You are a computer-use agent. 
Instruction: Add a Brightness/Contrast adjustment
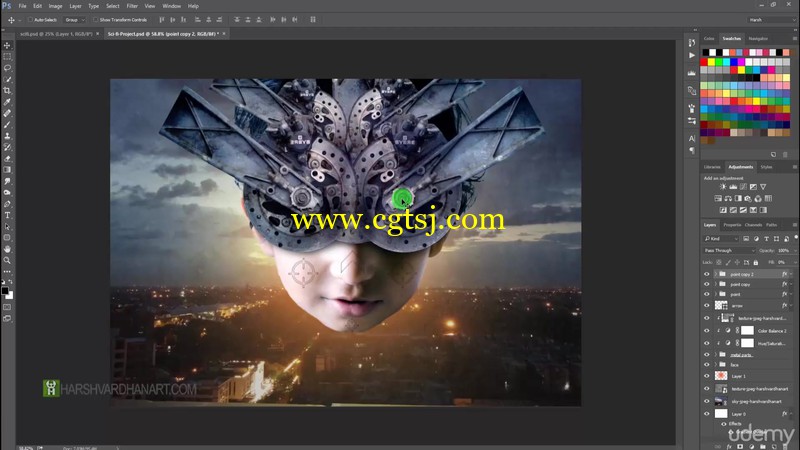tap(723, 187)
